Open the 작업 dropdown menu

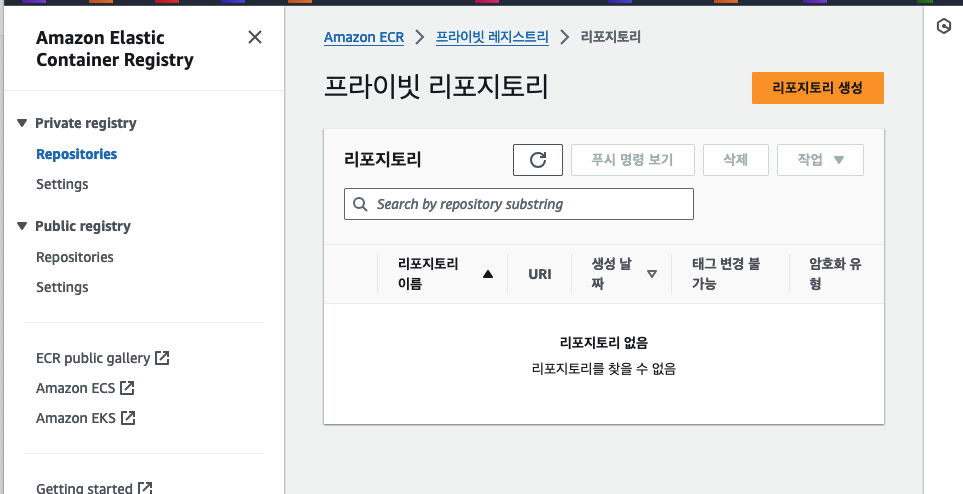pos(821,160)
